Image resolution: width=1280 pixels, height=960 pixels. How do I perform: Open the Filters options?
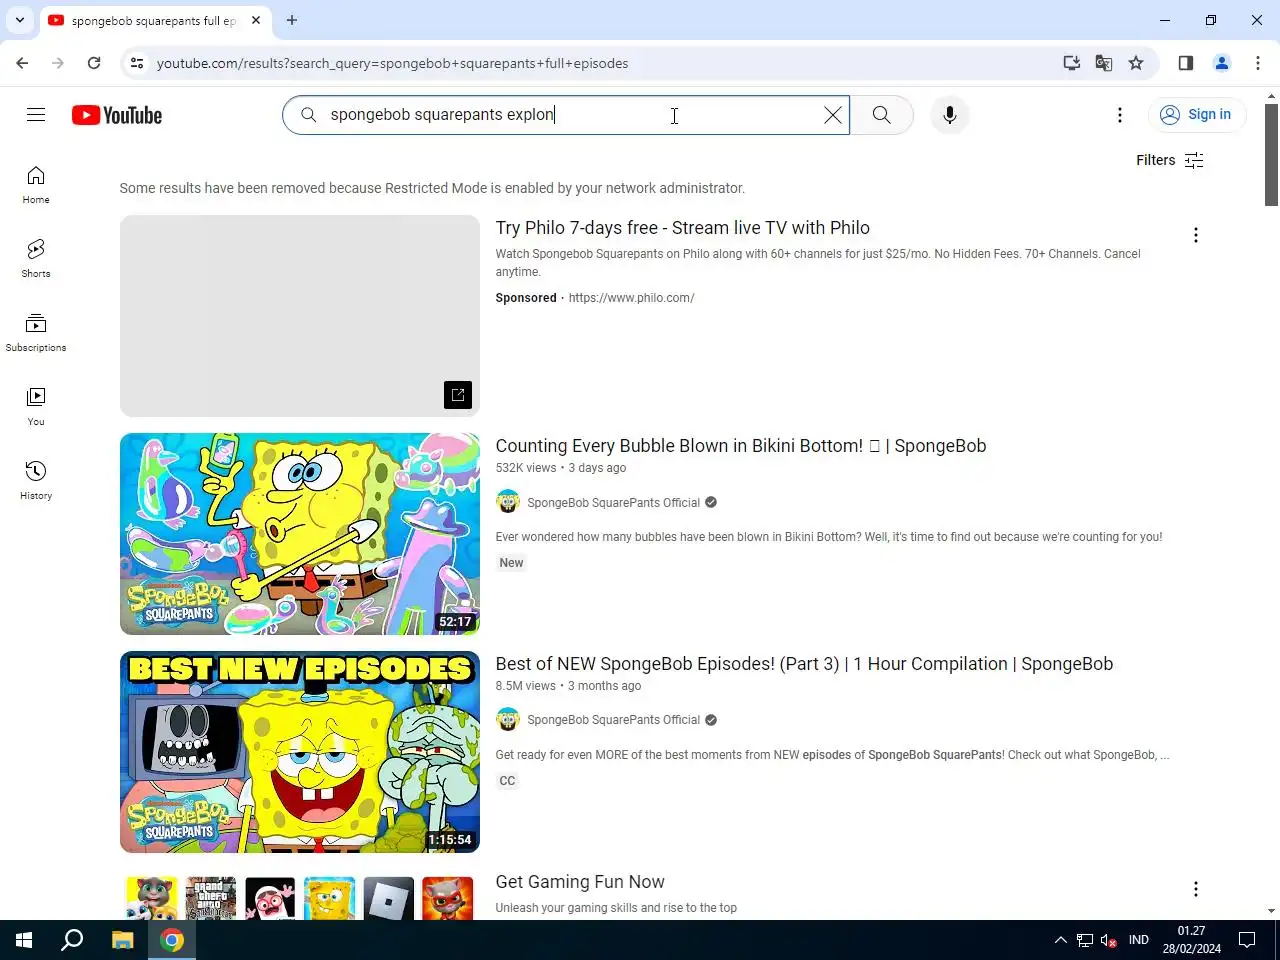[1169, 160]
